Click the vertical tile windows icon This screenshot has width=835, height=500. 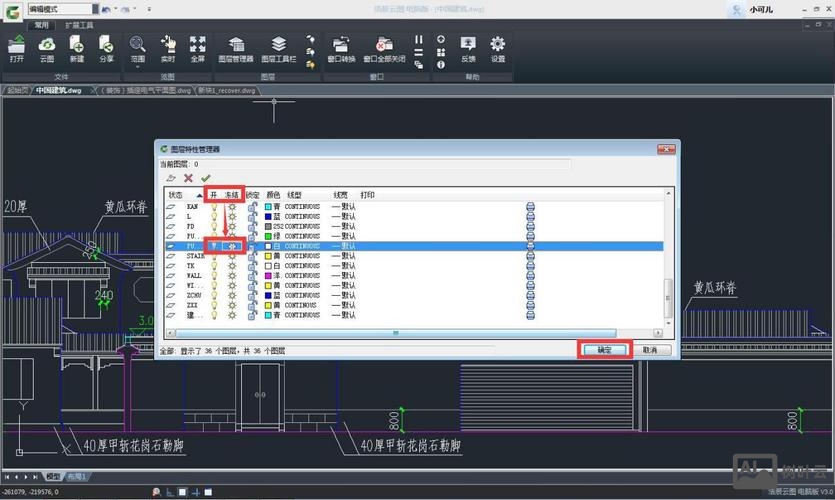pyautogui.click(x=419, y=39)
